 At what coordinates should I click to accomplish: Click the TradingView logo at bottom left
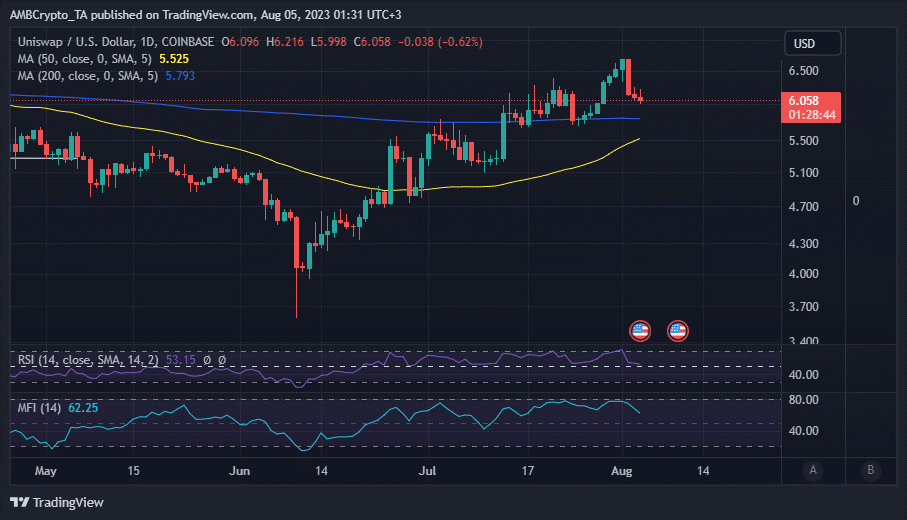pos(57,502)
